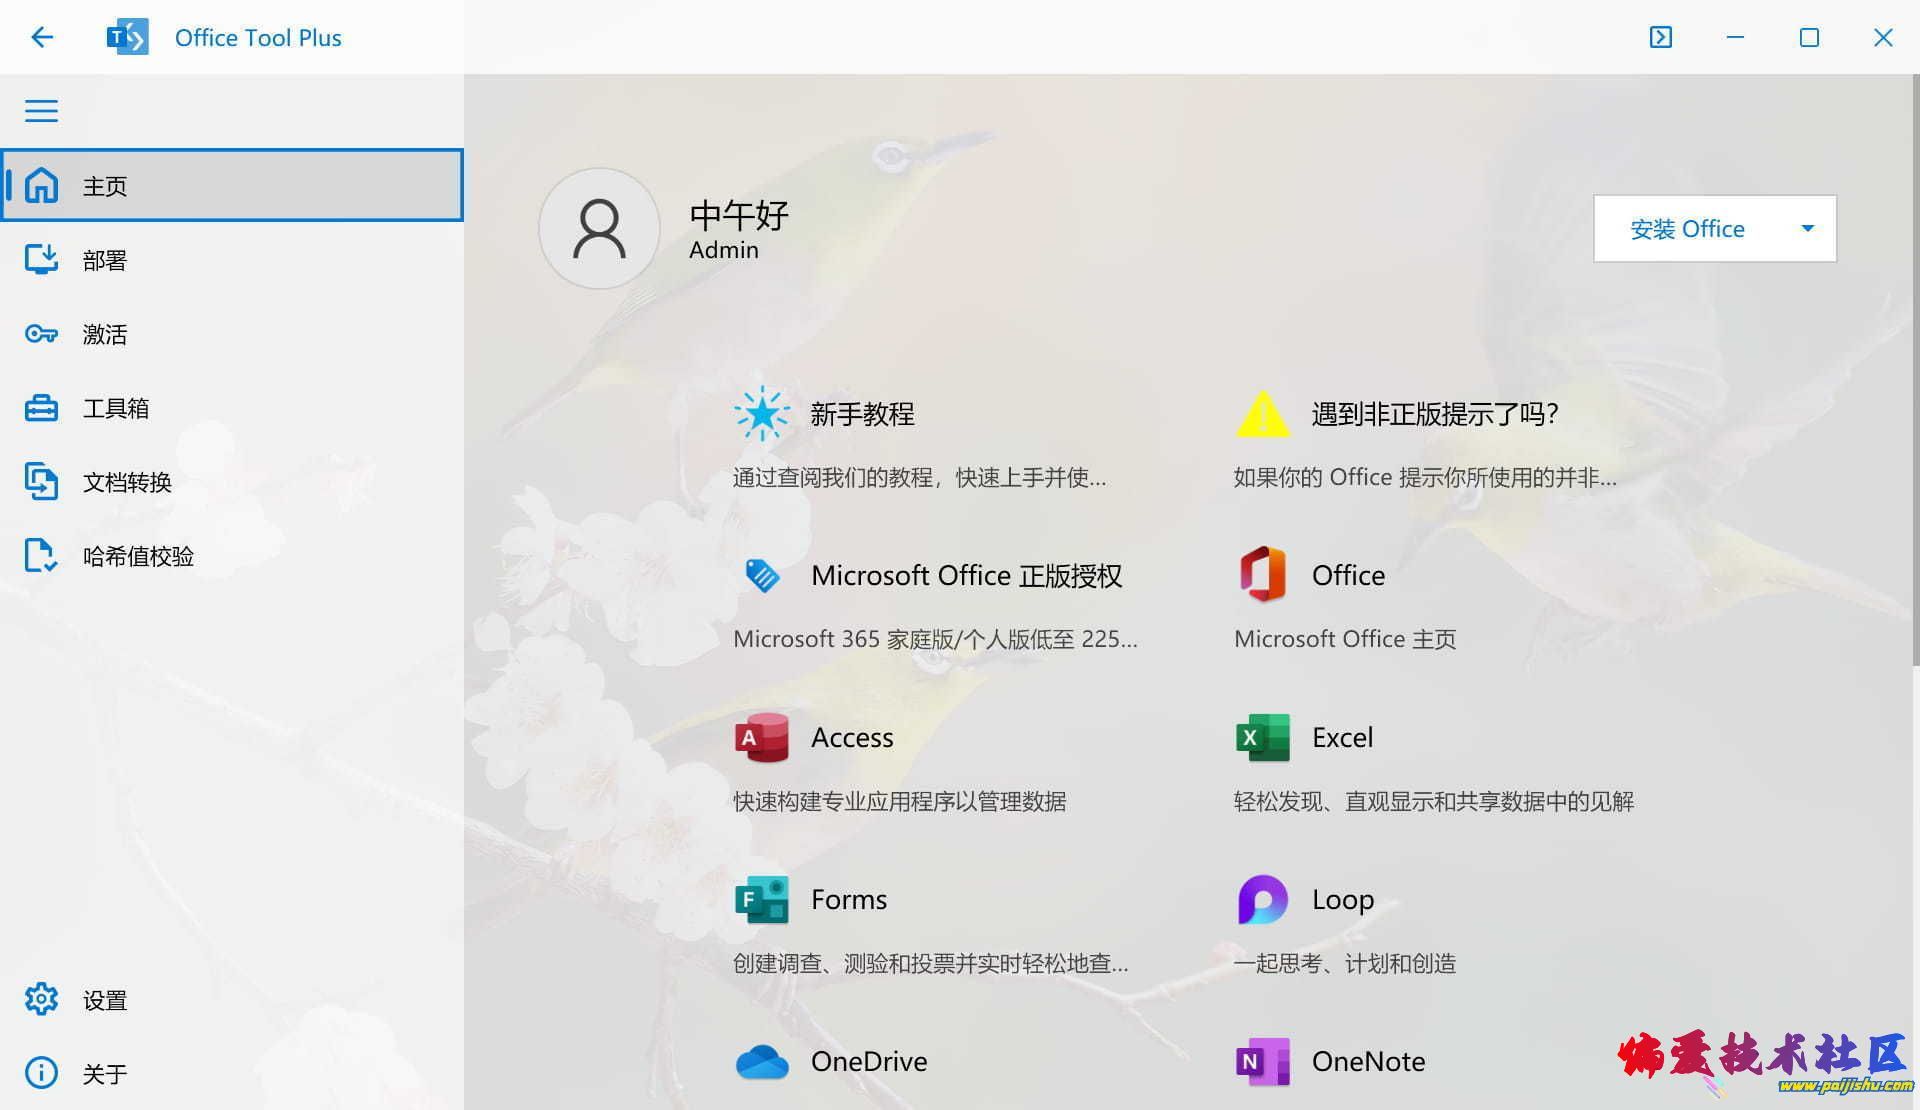Click the 中午好 greeting text
Image resolution: width=1920 pixels, height=1110 pixels.
pyautogui.click(x=739, y=215)
